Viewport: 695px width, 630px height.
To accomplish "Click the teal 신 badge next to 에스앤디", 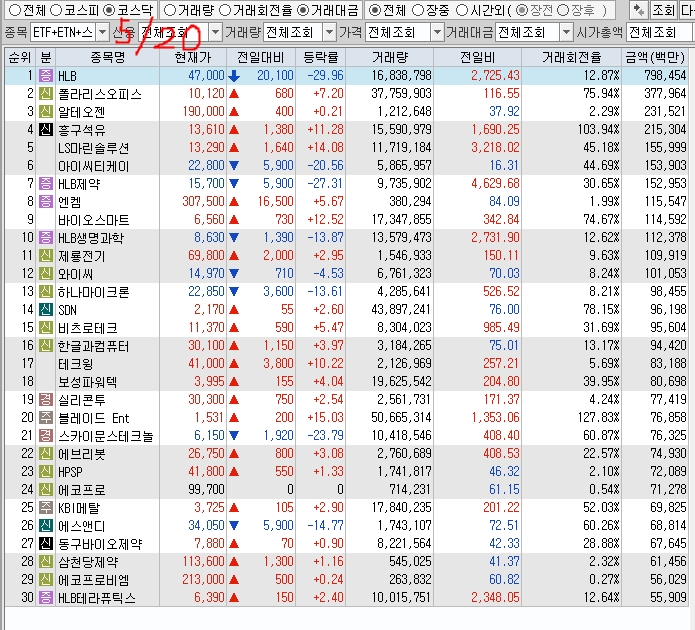I will coord(46,525).
